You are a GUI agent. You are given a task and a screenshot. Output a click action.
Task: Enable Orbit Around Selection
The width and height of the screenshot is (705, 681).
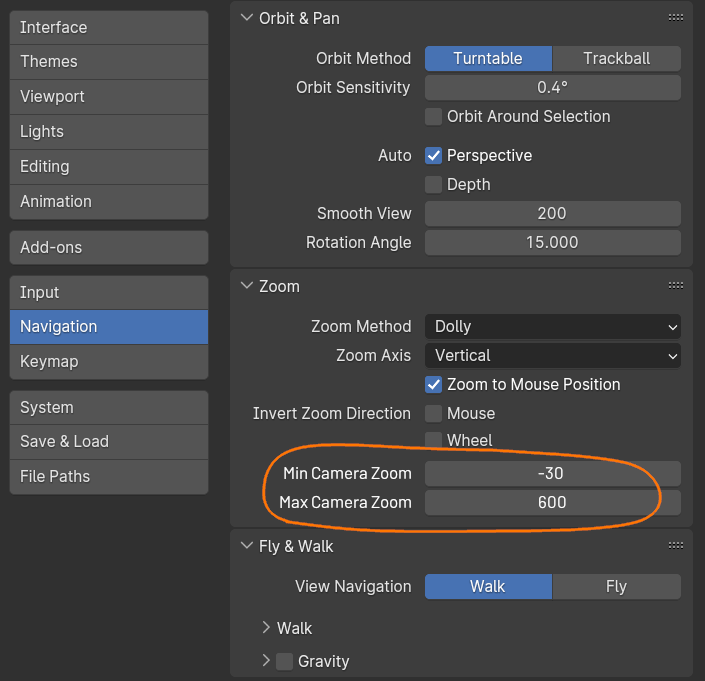[x=433, y=117]
